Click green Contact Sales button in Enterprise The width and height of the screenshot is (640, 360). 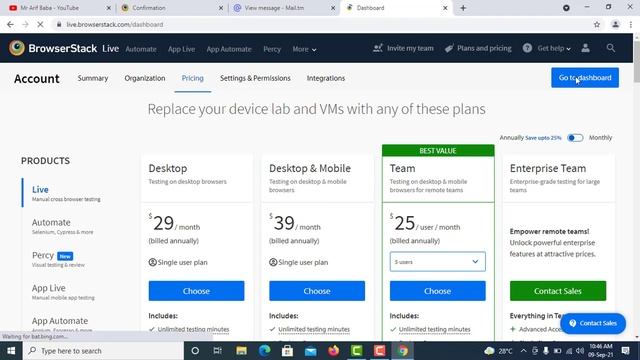[x=558, y=291]
